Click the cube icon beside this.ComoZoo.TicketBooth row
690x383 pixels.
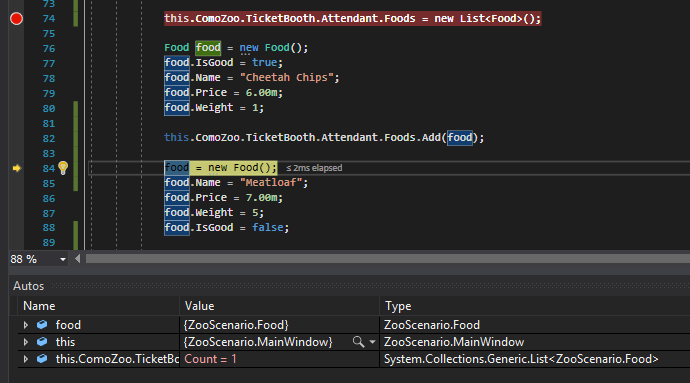tap(42, 359)
